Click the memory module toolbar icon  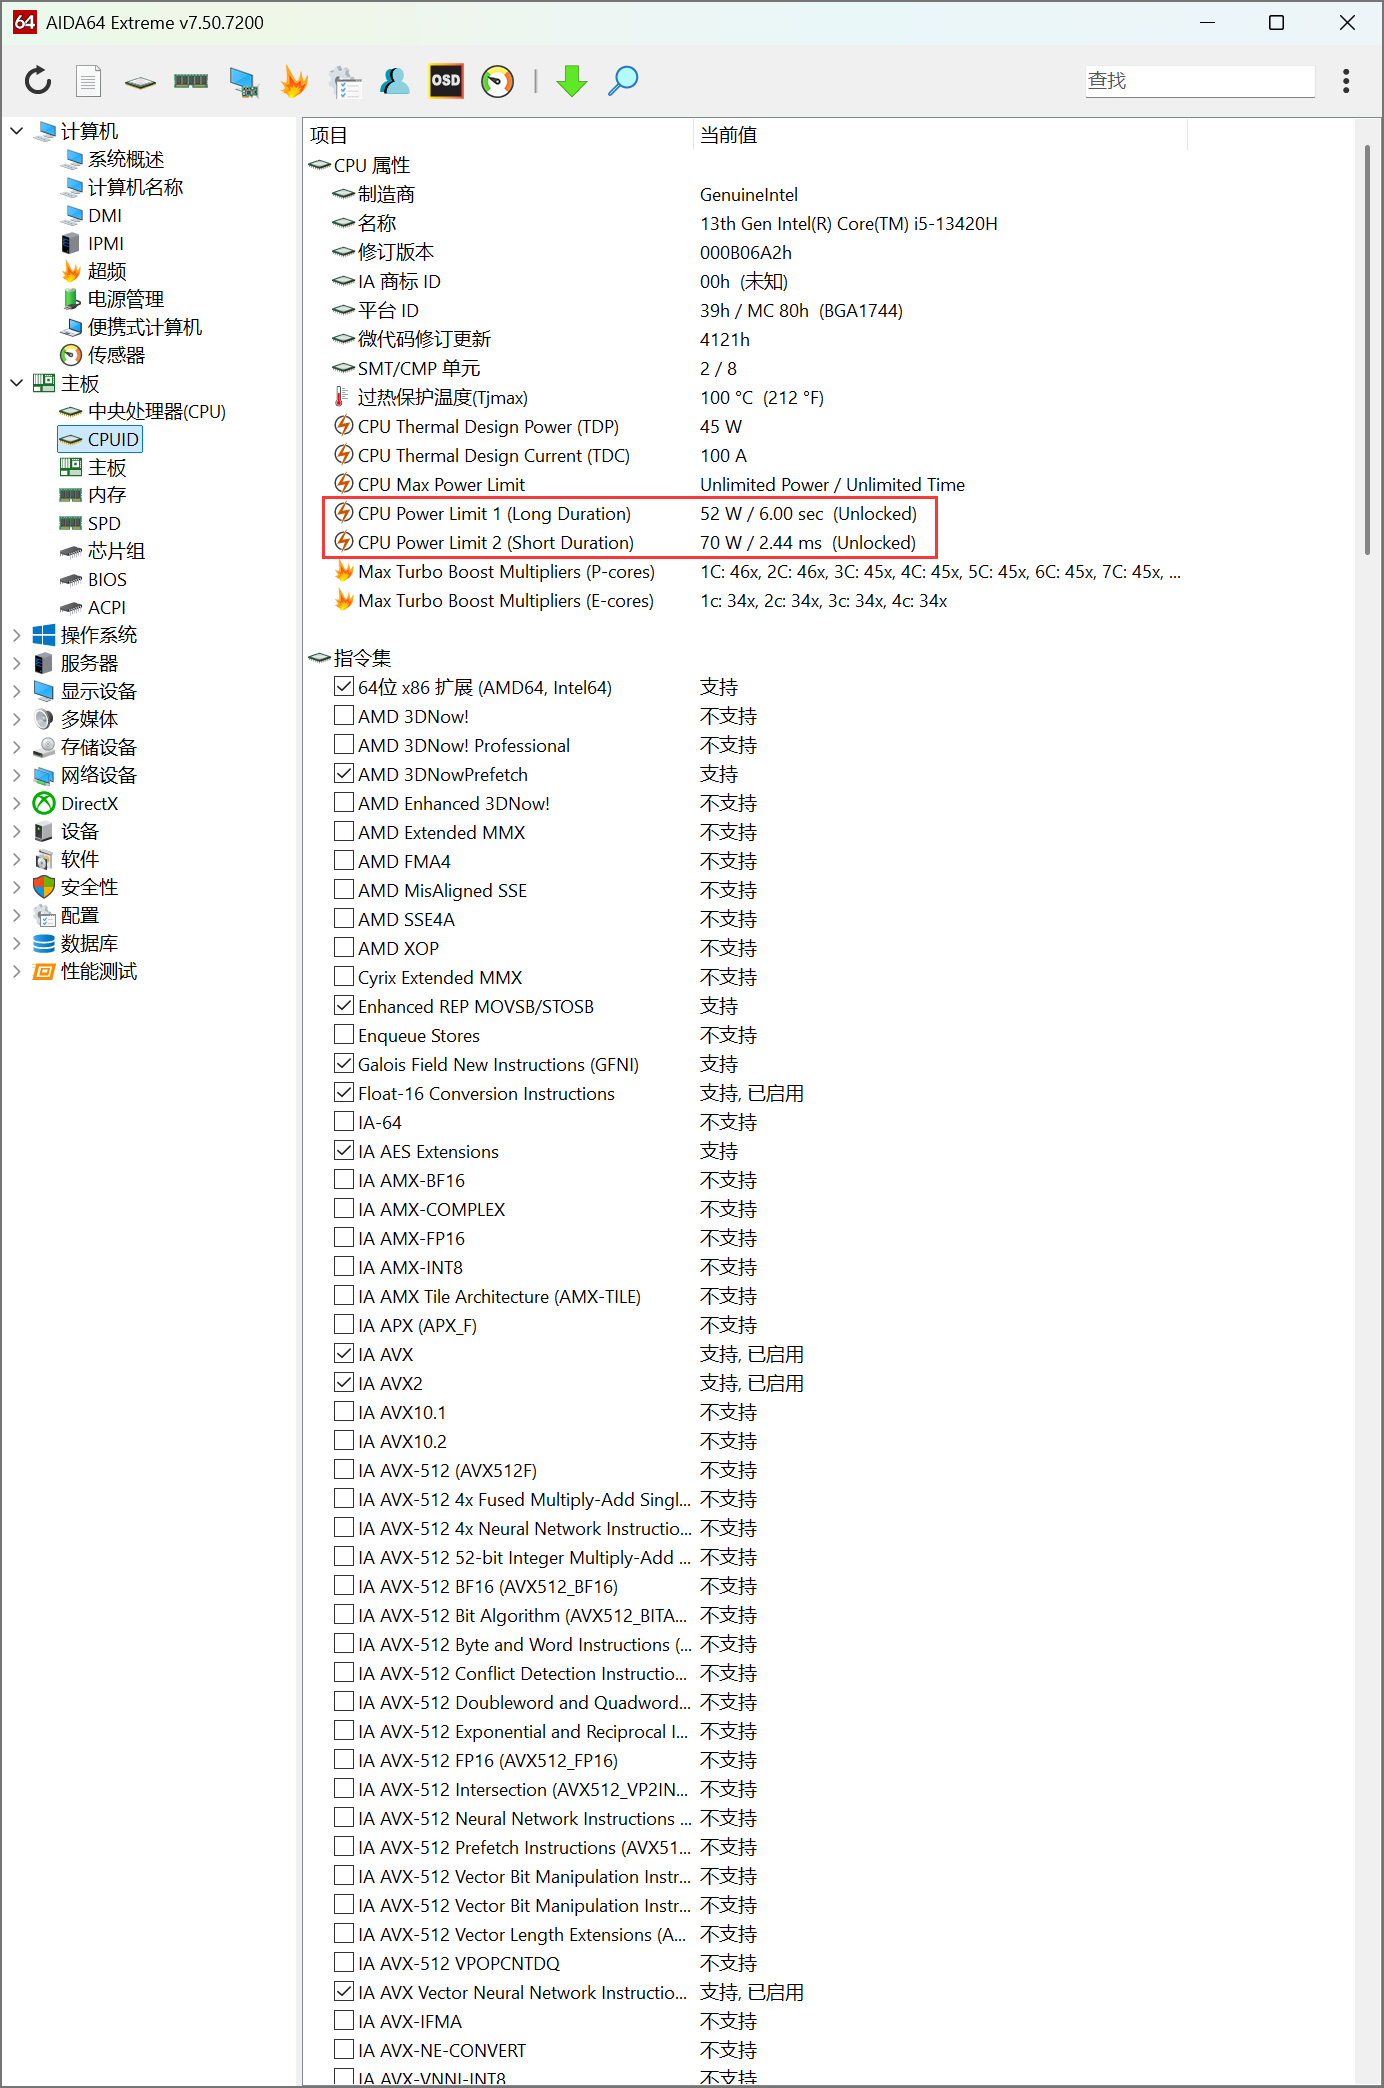point(191,81)
